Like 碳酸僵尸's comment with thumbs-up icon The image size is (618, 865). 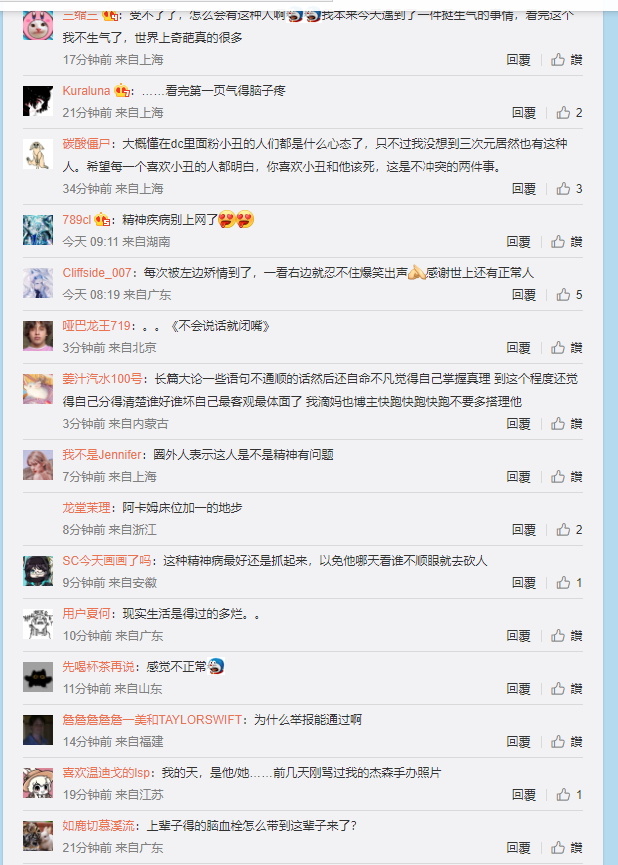pos(569,189)
